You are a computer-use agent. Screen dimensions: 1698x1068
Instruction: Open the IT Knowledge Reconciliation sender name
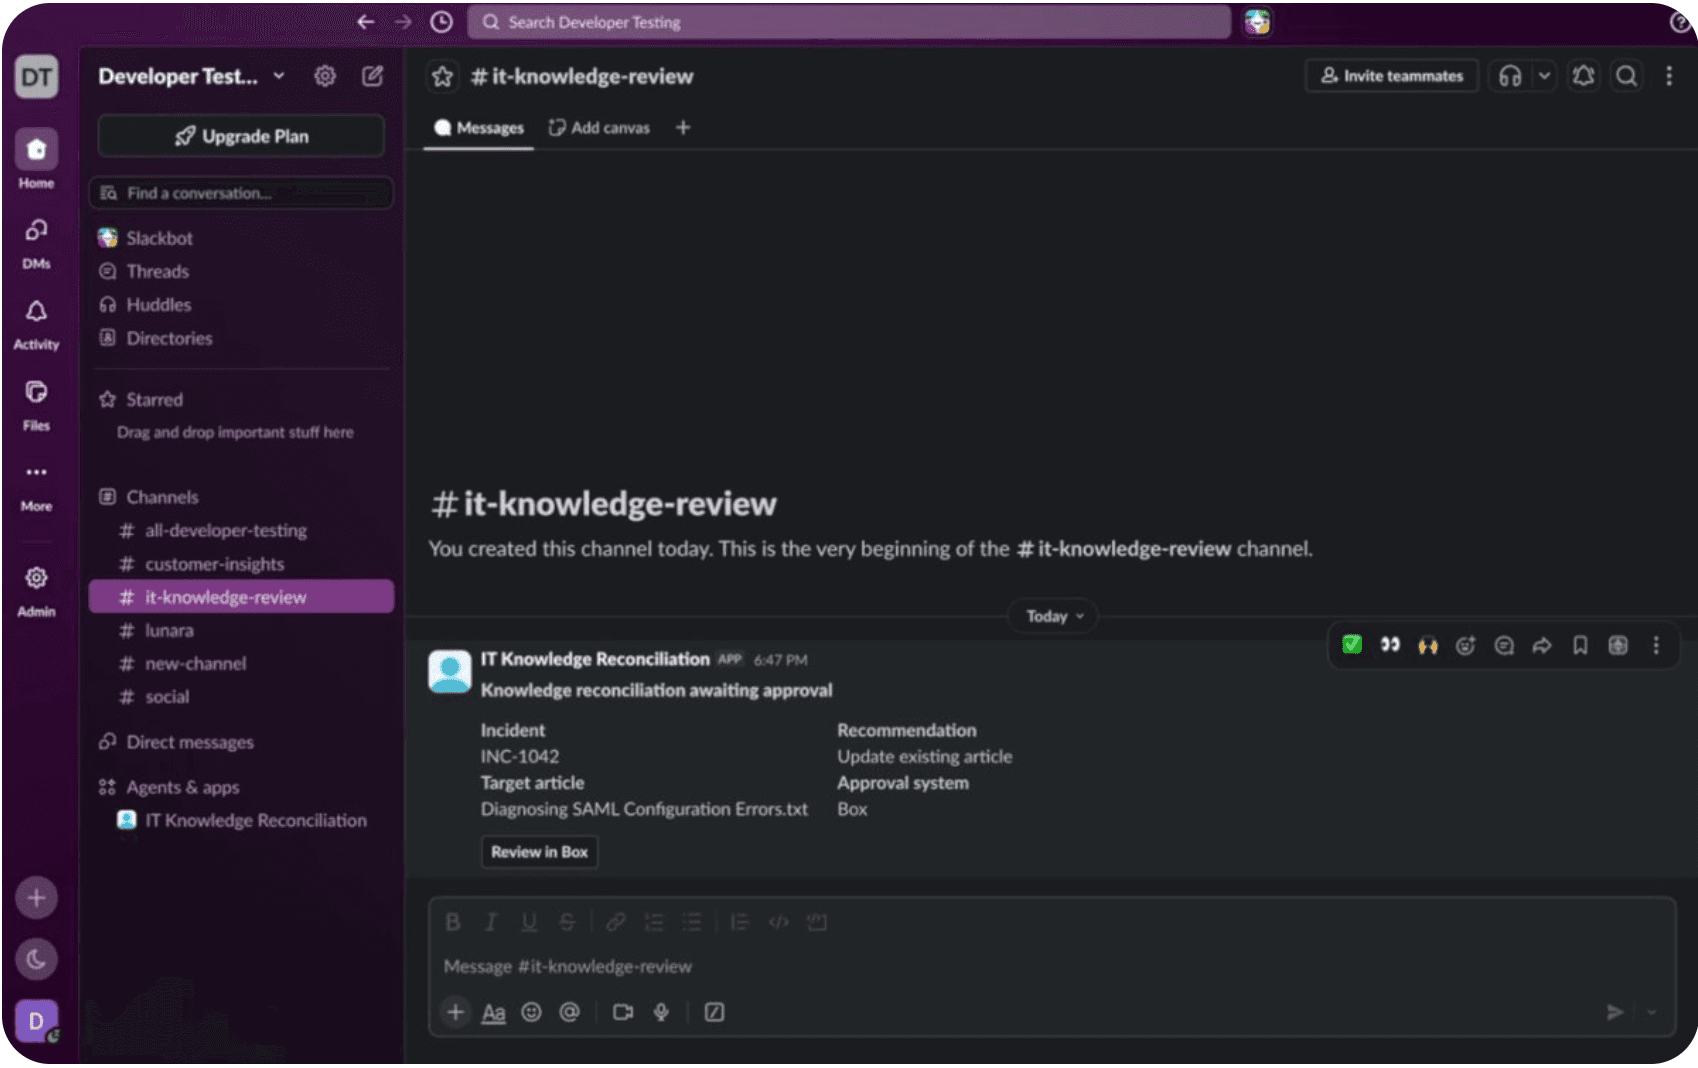coord(595,659)
